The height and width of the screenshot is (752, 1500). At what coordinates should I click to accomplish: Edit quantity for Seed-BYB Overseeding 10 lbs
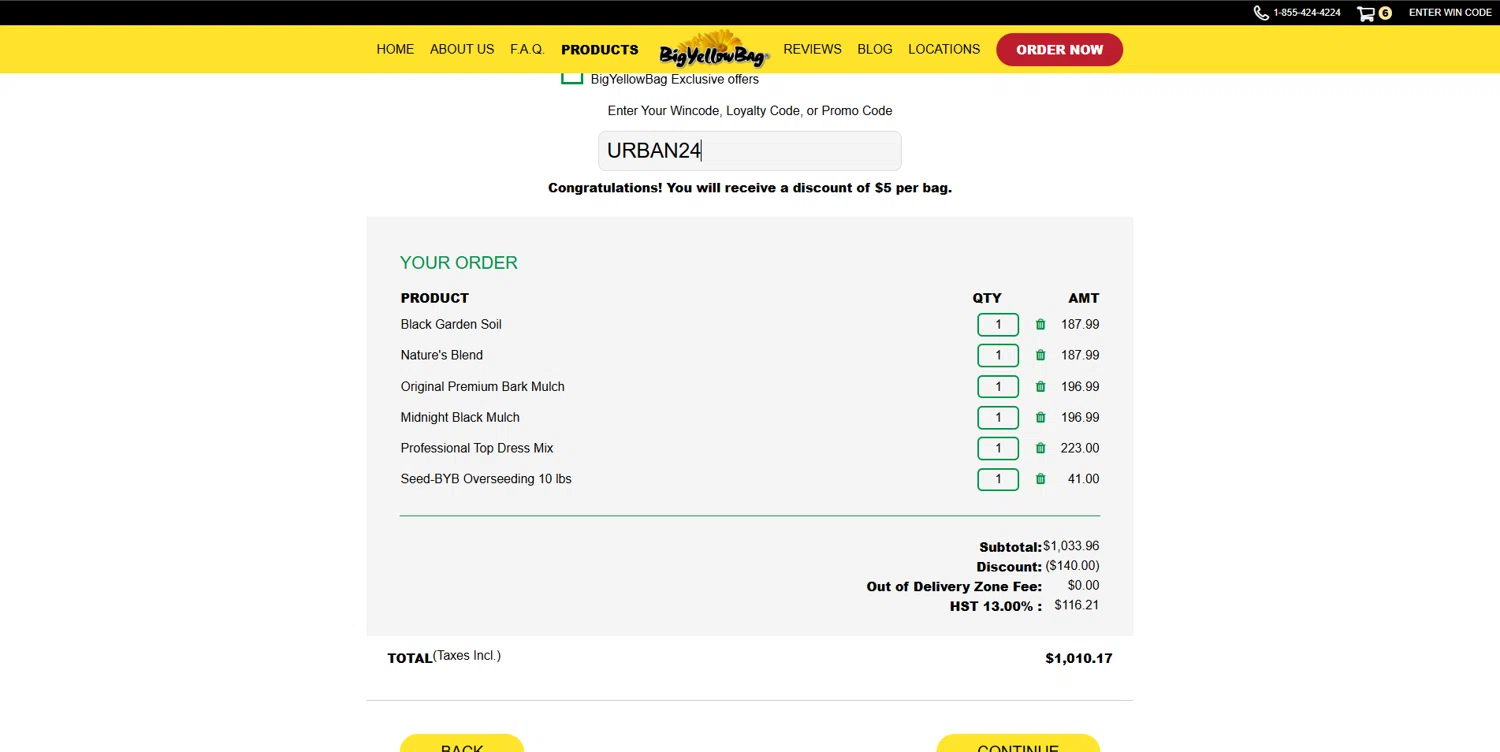pyautogui.click(x=998, y=479)
